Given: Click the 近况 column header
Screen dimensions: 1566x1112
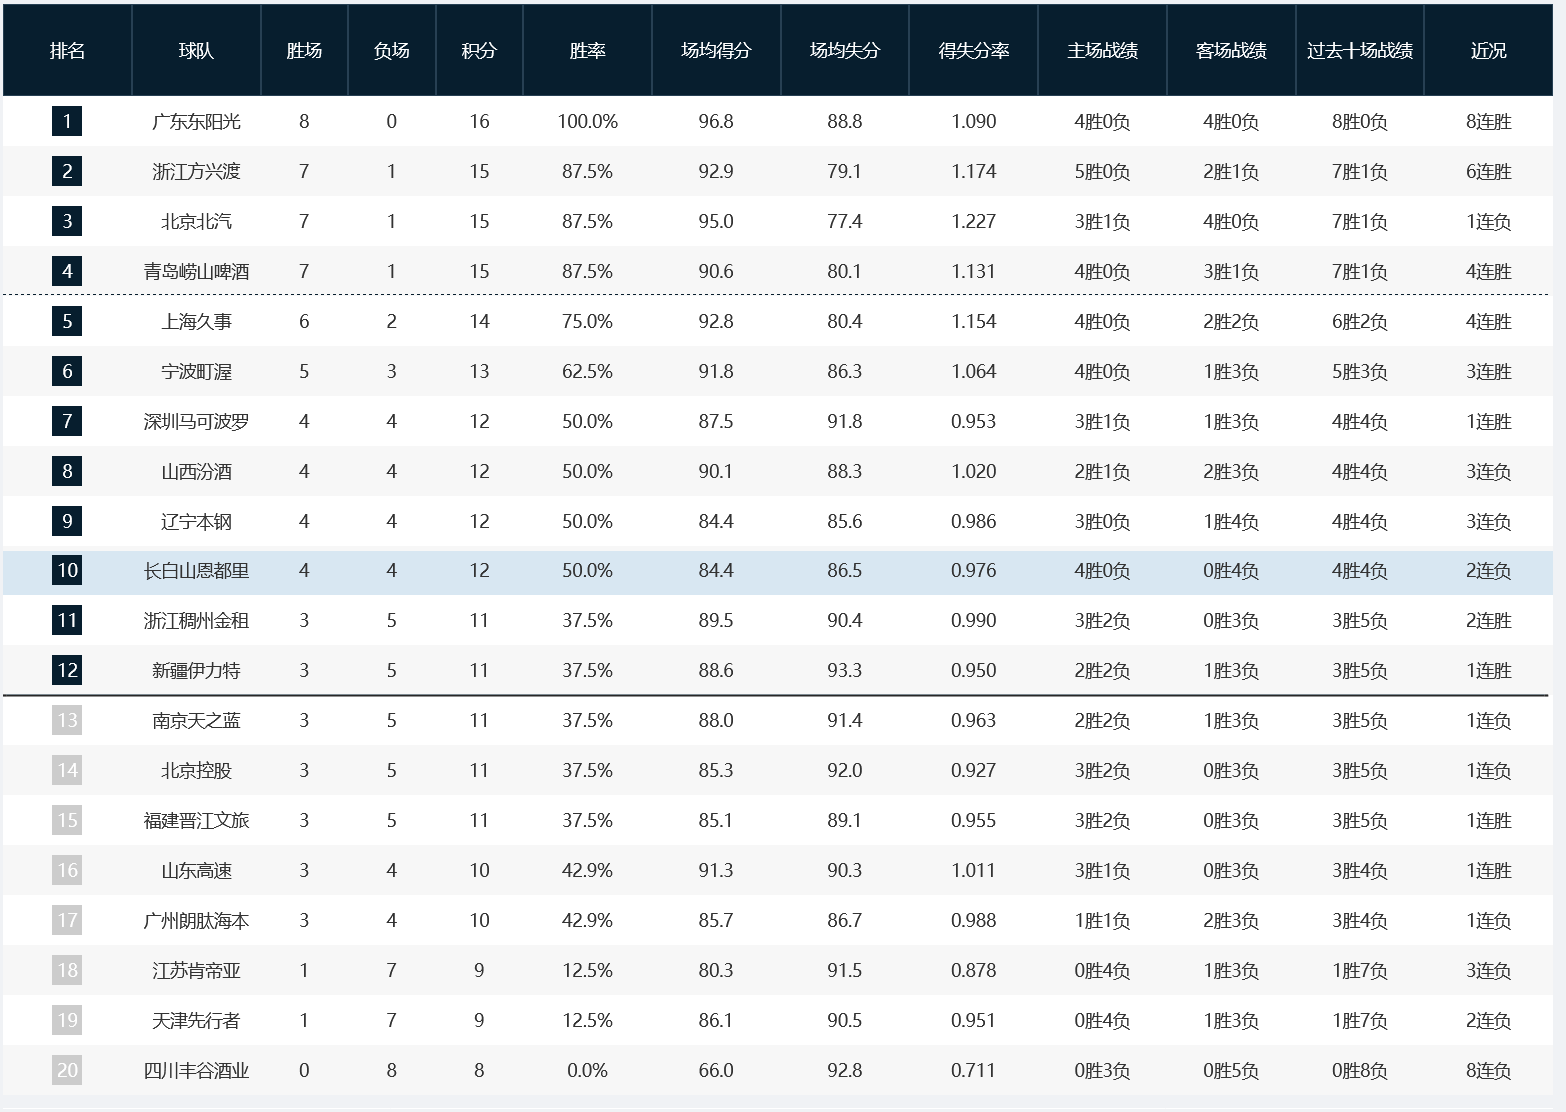Looking at the screenshot, I should (1488, 51).
